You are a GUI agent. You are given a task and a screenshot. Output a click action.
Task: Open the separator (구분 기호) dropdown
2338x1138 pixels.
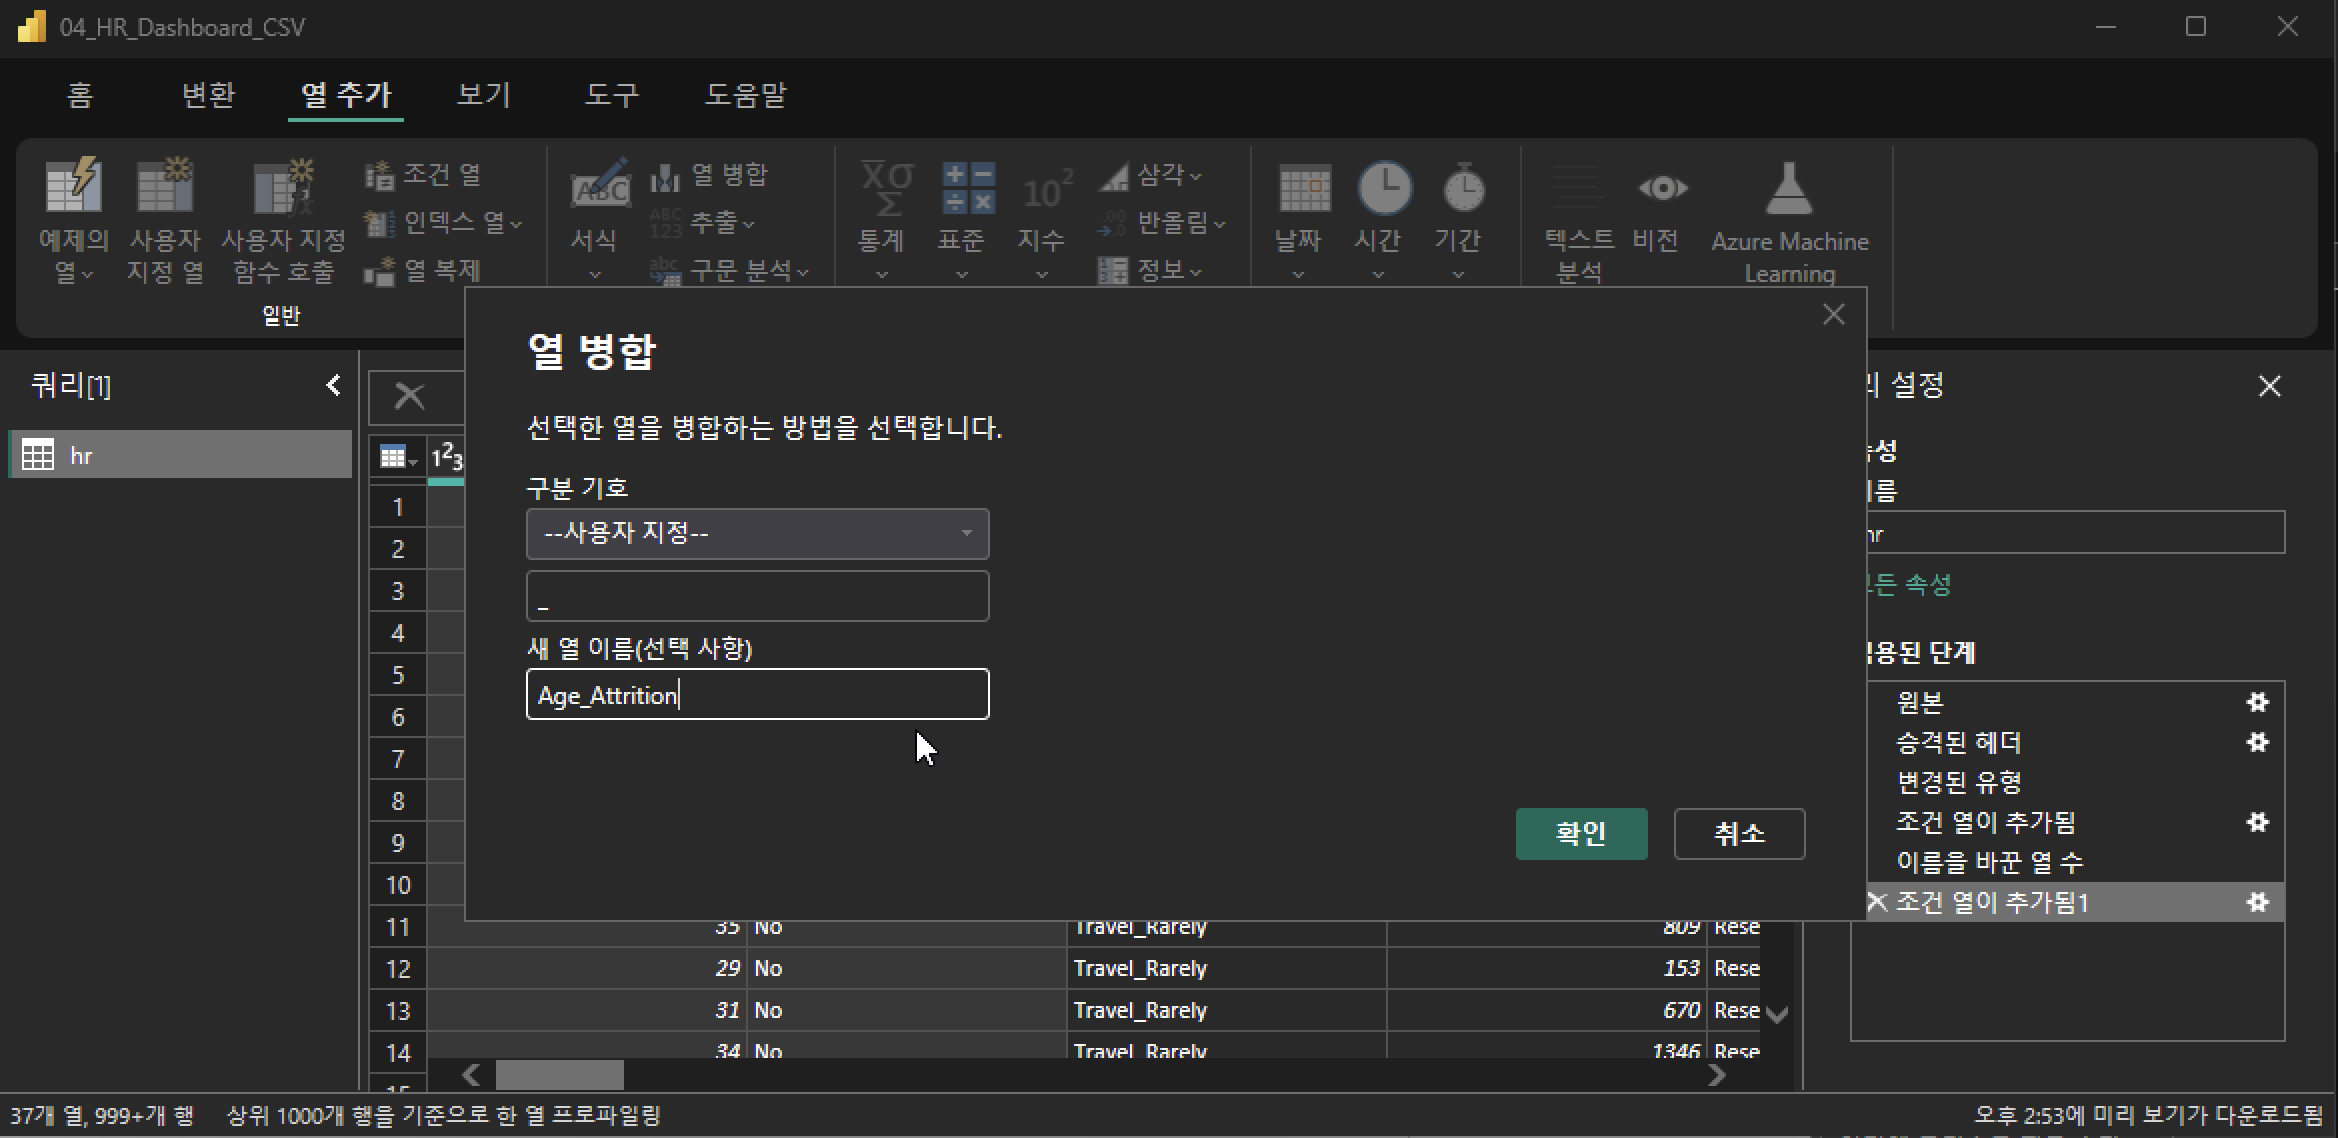point(757,533)
